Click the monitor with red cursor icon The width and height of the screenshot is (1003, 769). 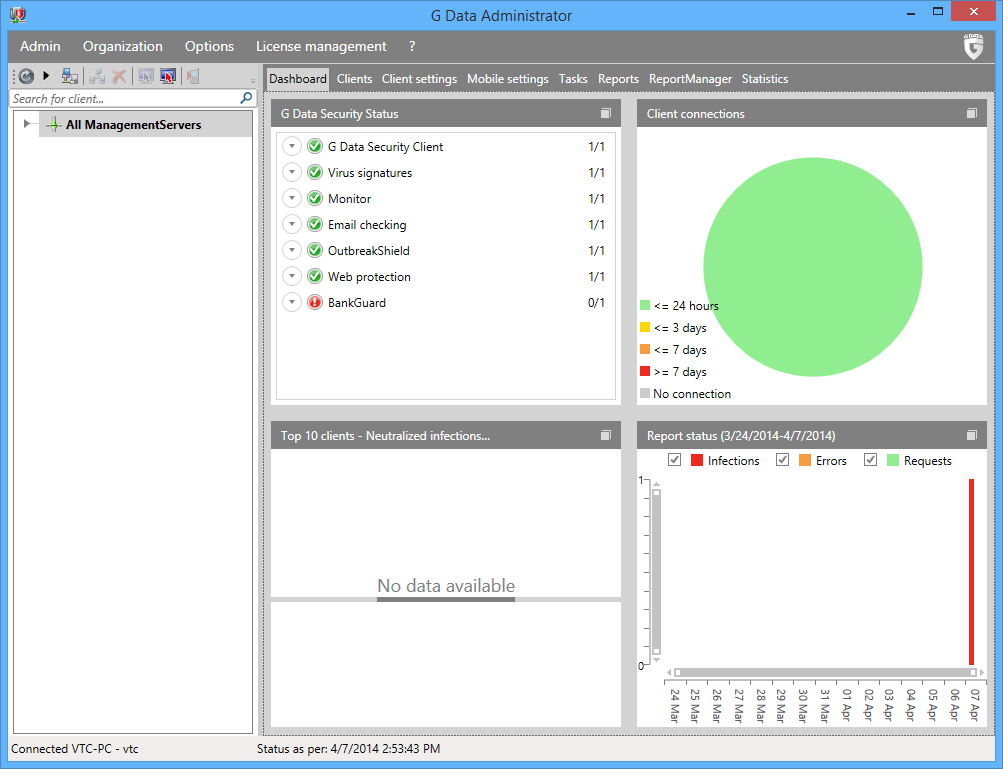(168, 76)
